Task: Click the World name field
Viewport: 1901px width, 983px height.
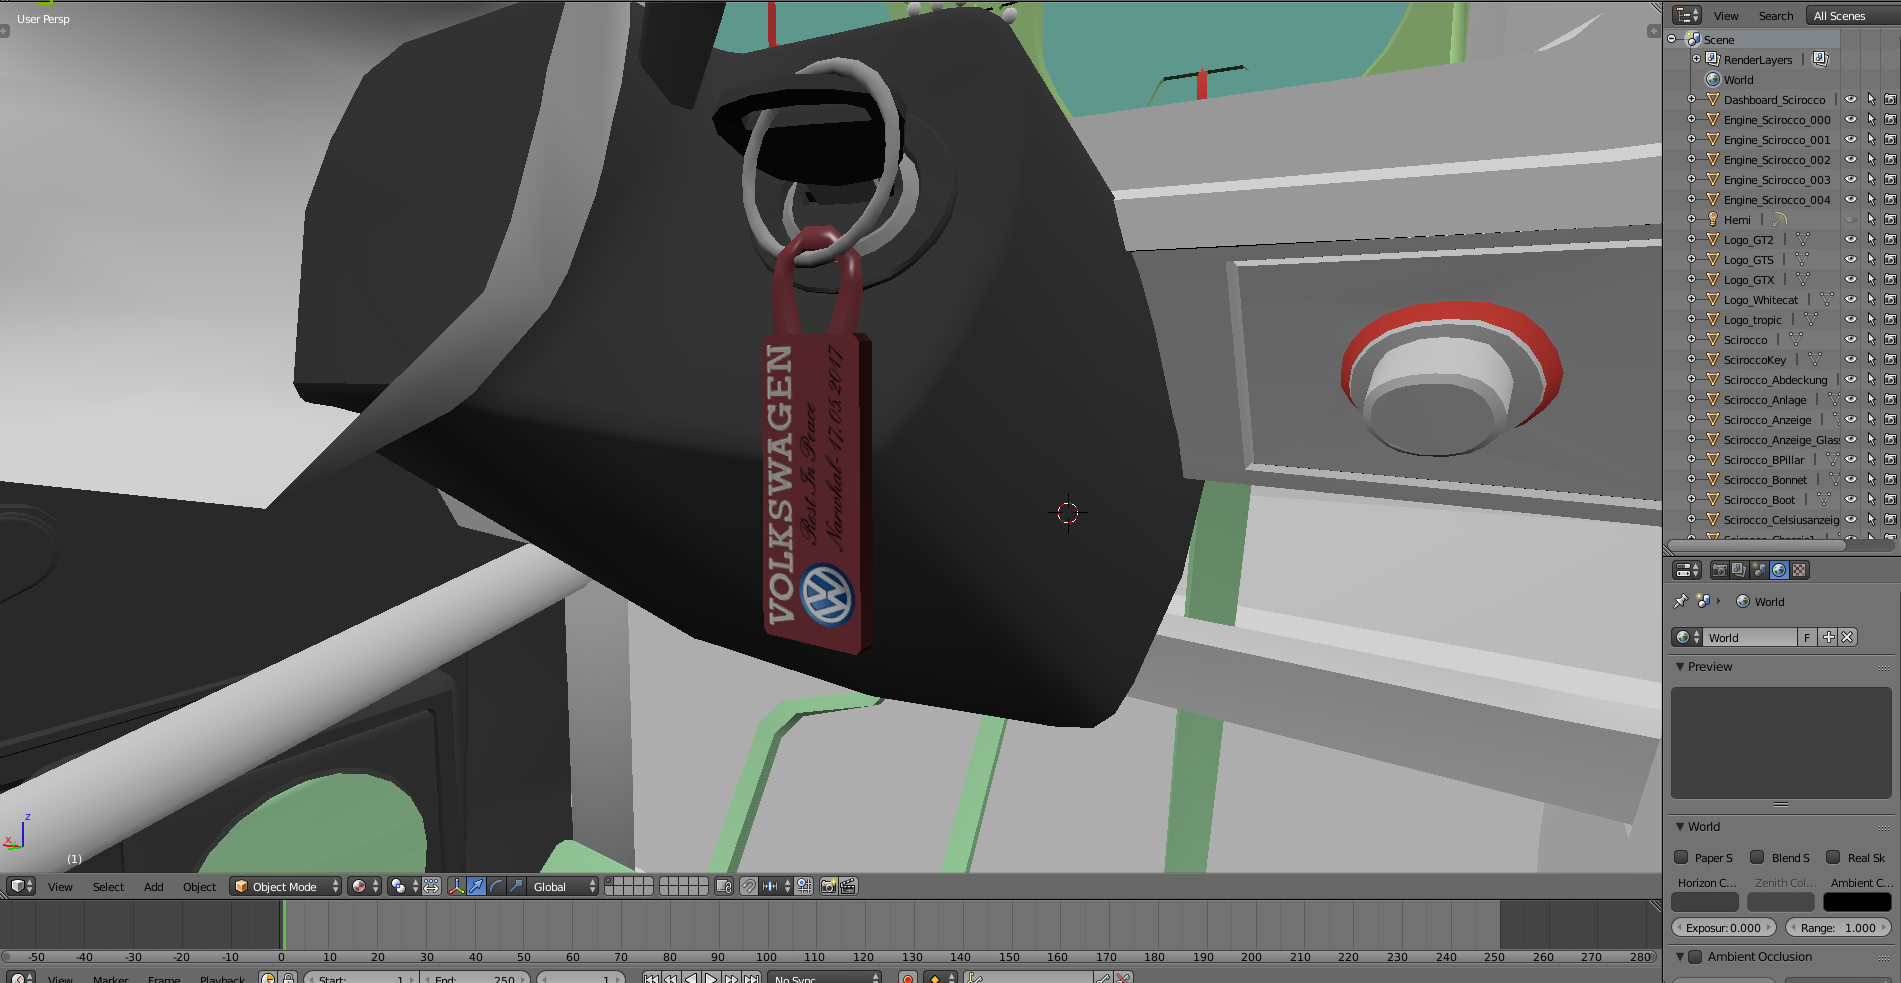Action: click(1750, 637)
